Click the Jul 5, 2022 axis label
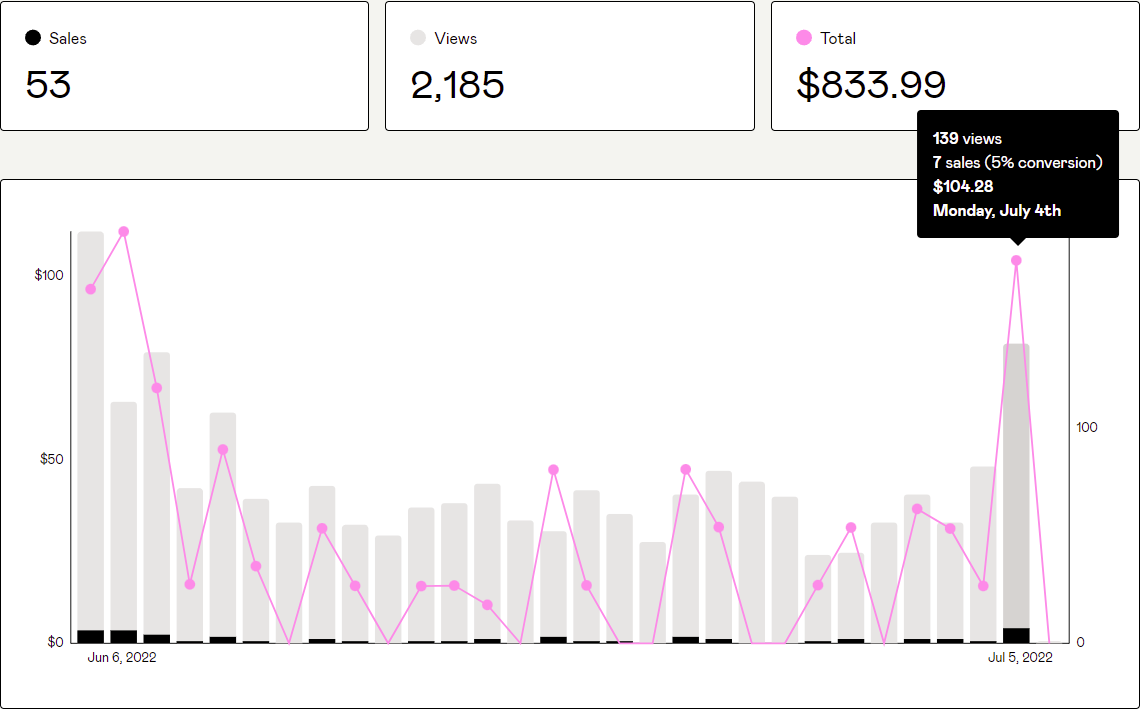 coord(1020,657)
